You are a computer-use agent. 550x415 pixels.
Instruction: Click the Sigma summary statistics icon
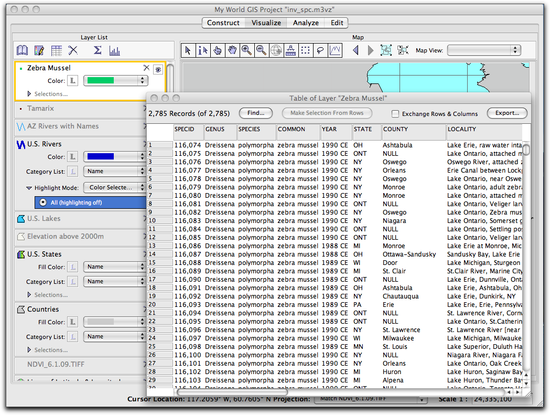[98, 51]
